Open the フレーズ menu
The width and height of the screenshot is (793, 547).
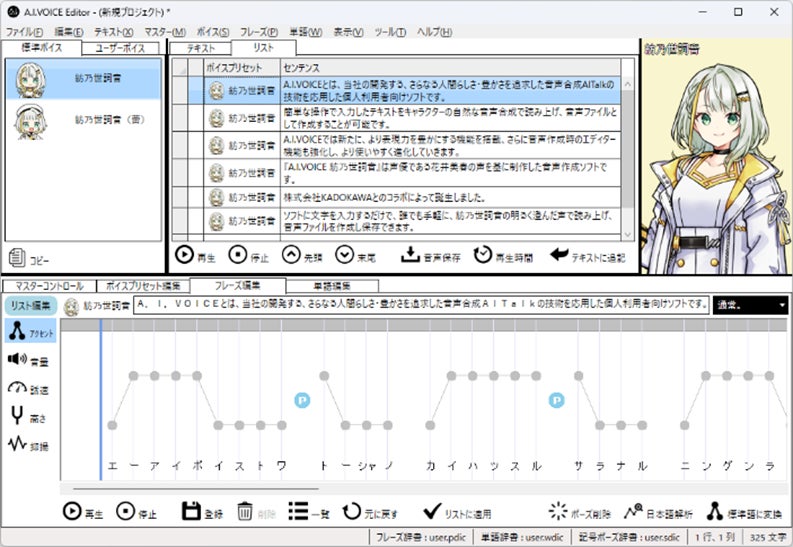pos(258,32)
